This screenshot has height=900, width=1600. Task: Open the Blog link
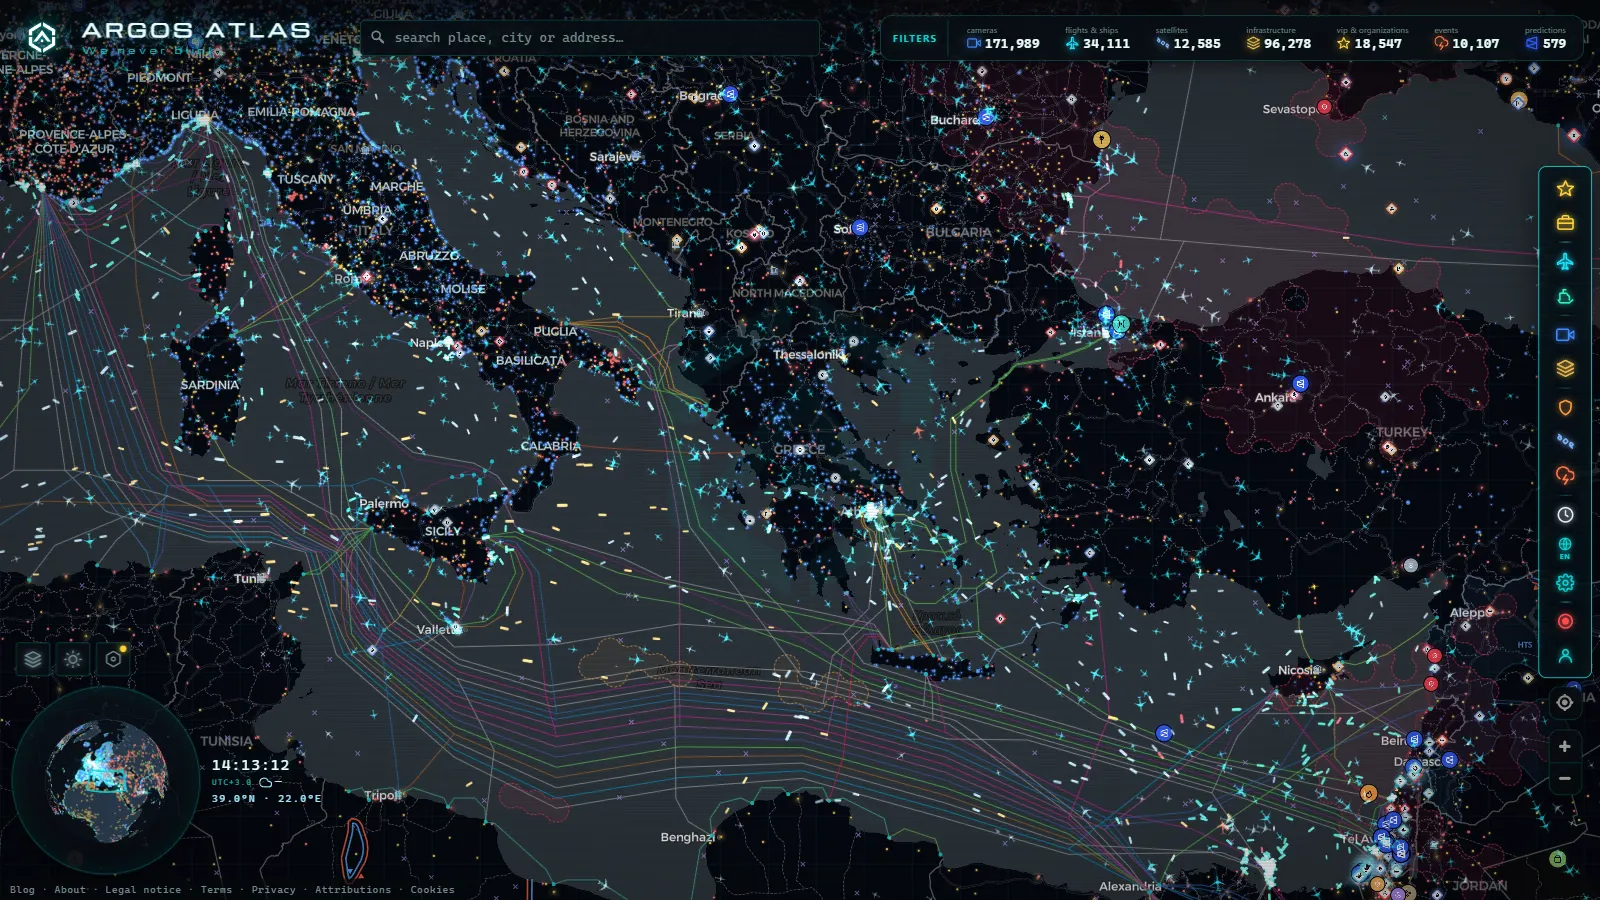pos(22,890)
